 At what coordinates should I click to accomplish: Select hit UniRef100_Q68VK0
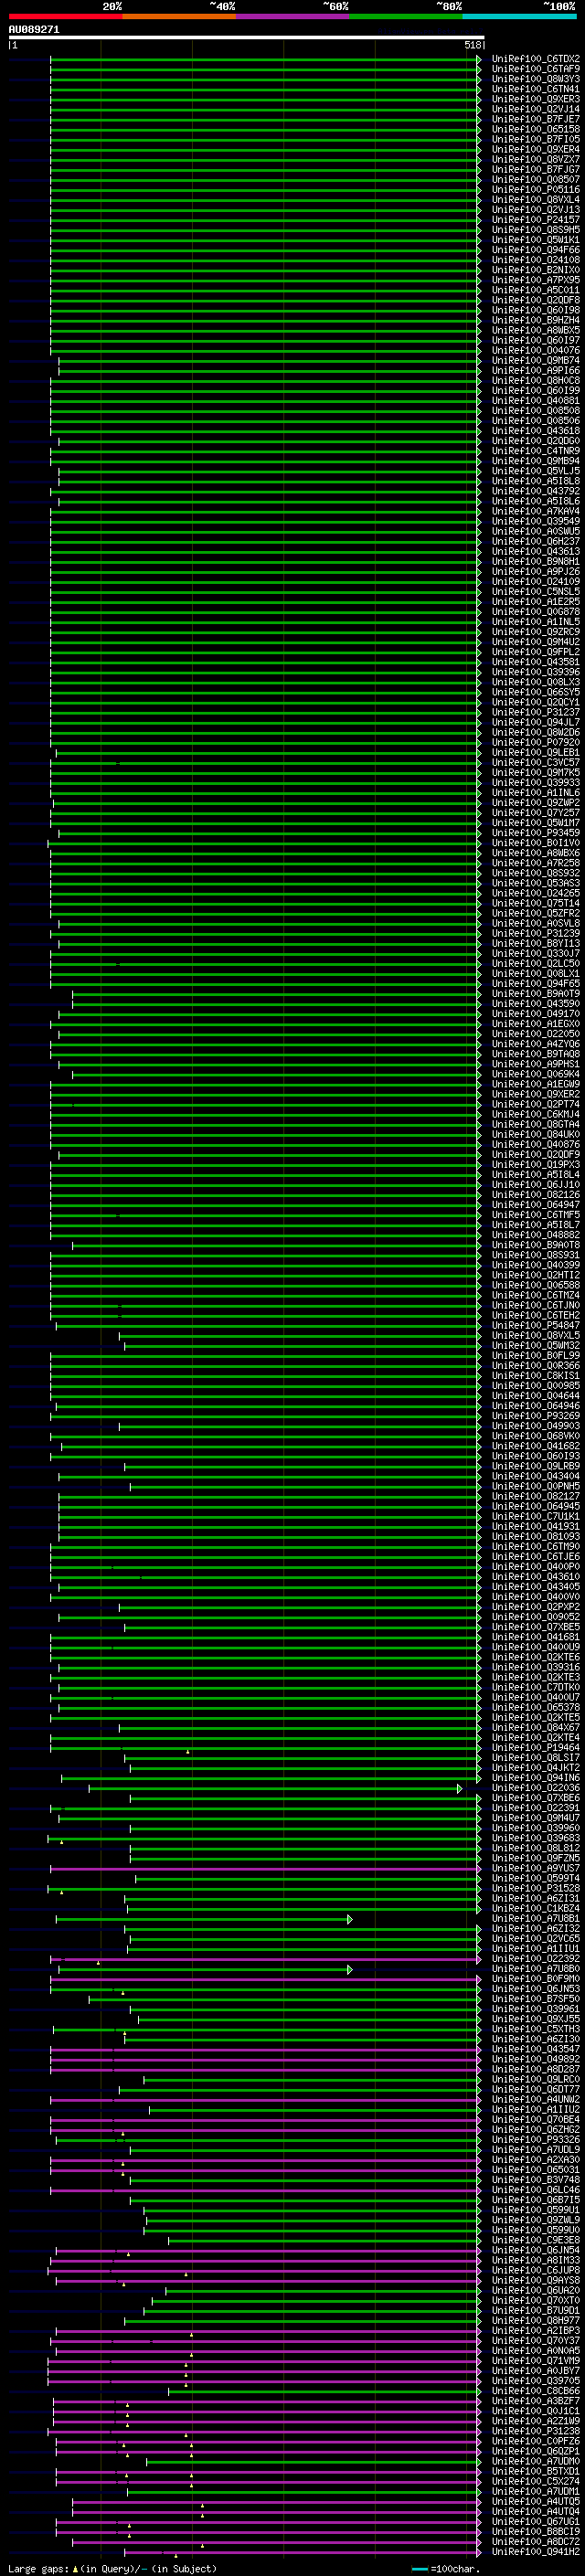point(536,1436)
